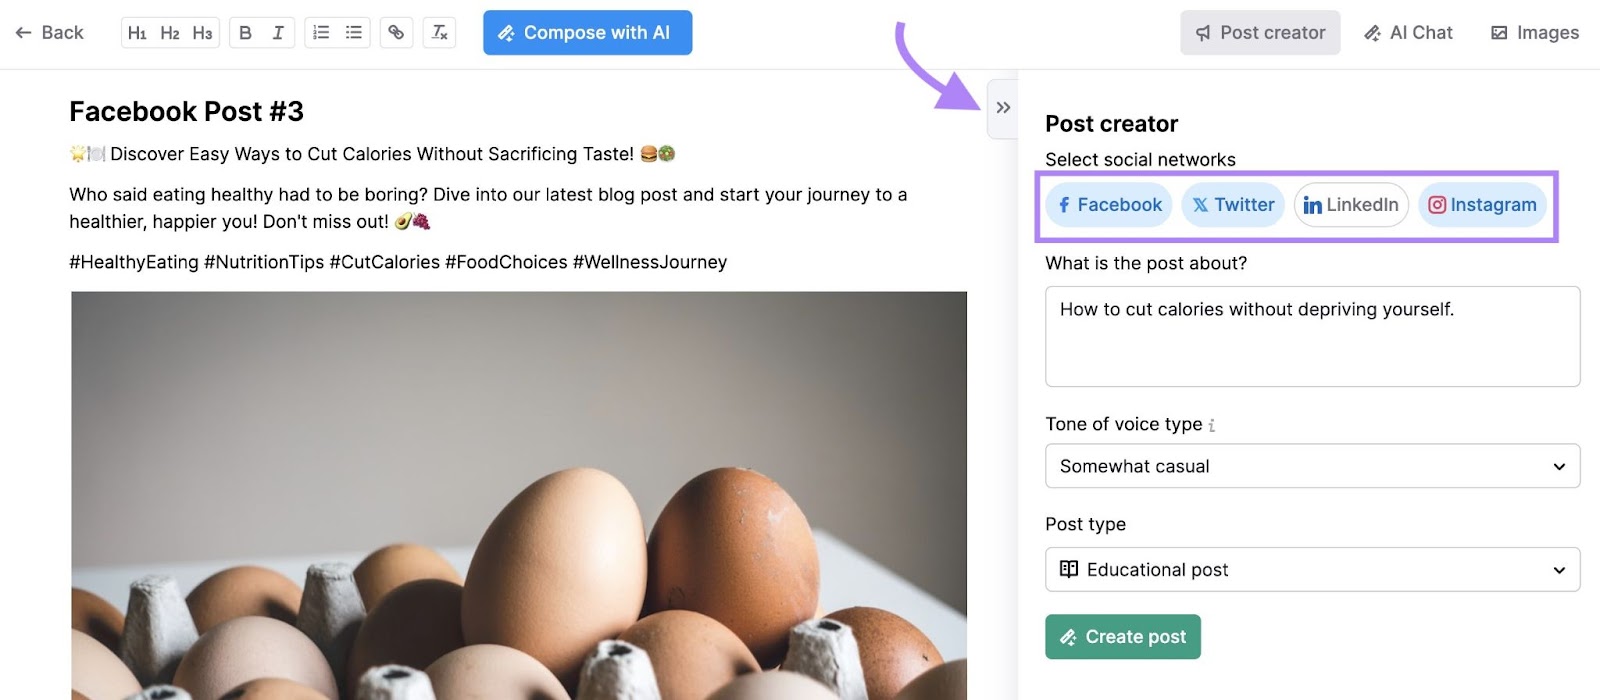Click the Create post button
Image resolution: width=1600 pixels, height=700 pixels.
(x=1122, y=637)
